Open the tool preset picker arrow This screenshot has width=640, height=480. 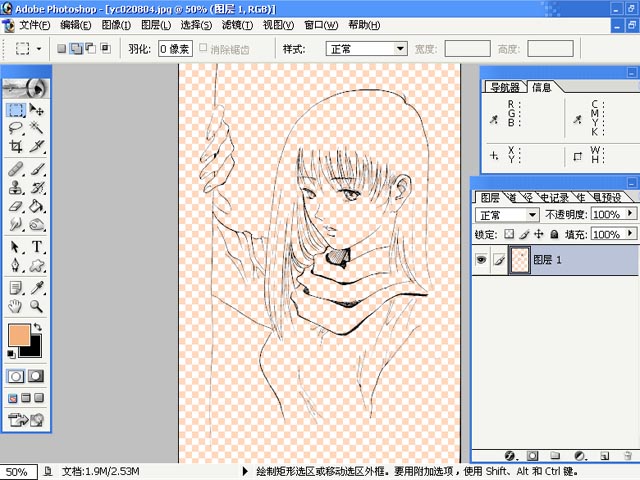tap(39, 49)
